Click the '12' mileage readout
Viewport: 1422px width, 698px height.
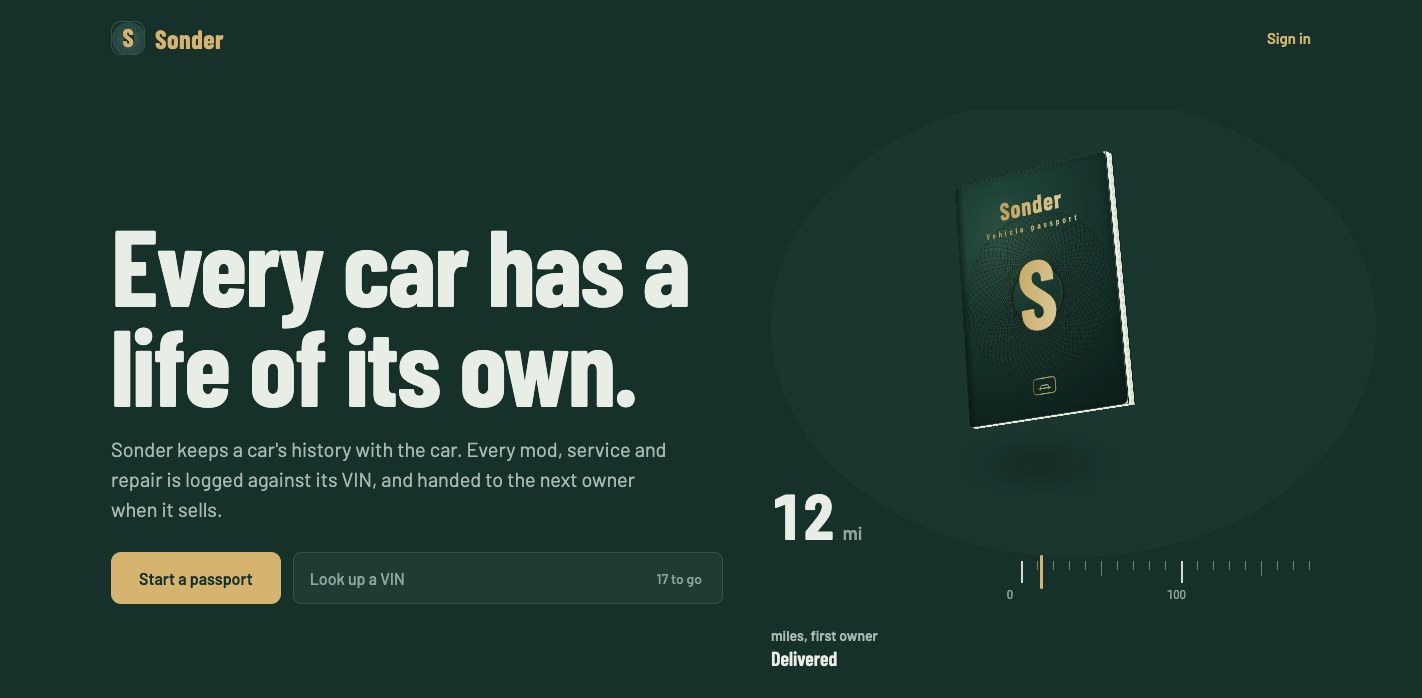802,518
